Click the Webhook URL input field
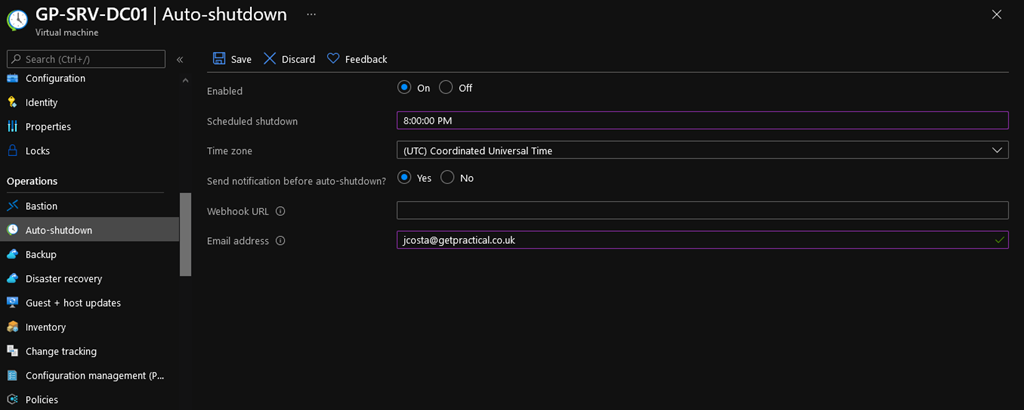 [x=702, y=211]
